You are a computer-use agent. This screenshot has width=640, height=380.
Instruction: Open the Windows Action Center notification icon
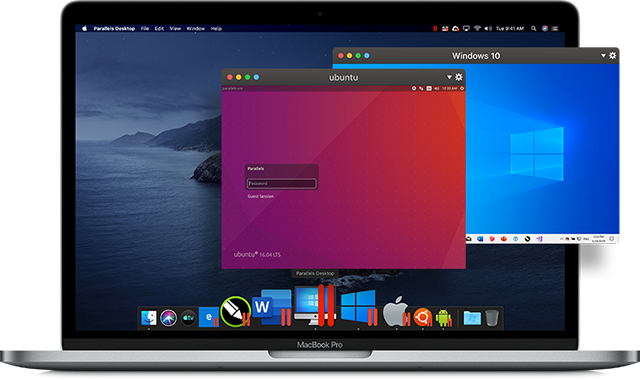coord(611,239)
